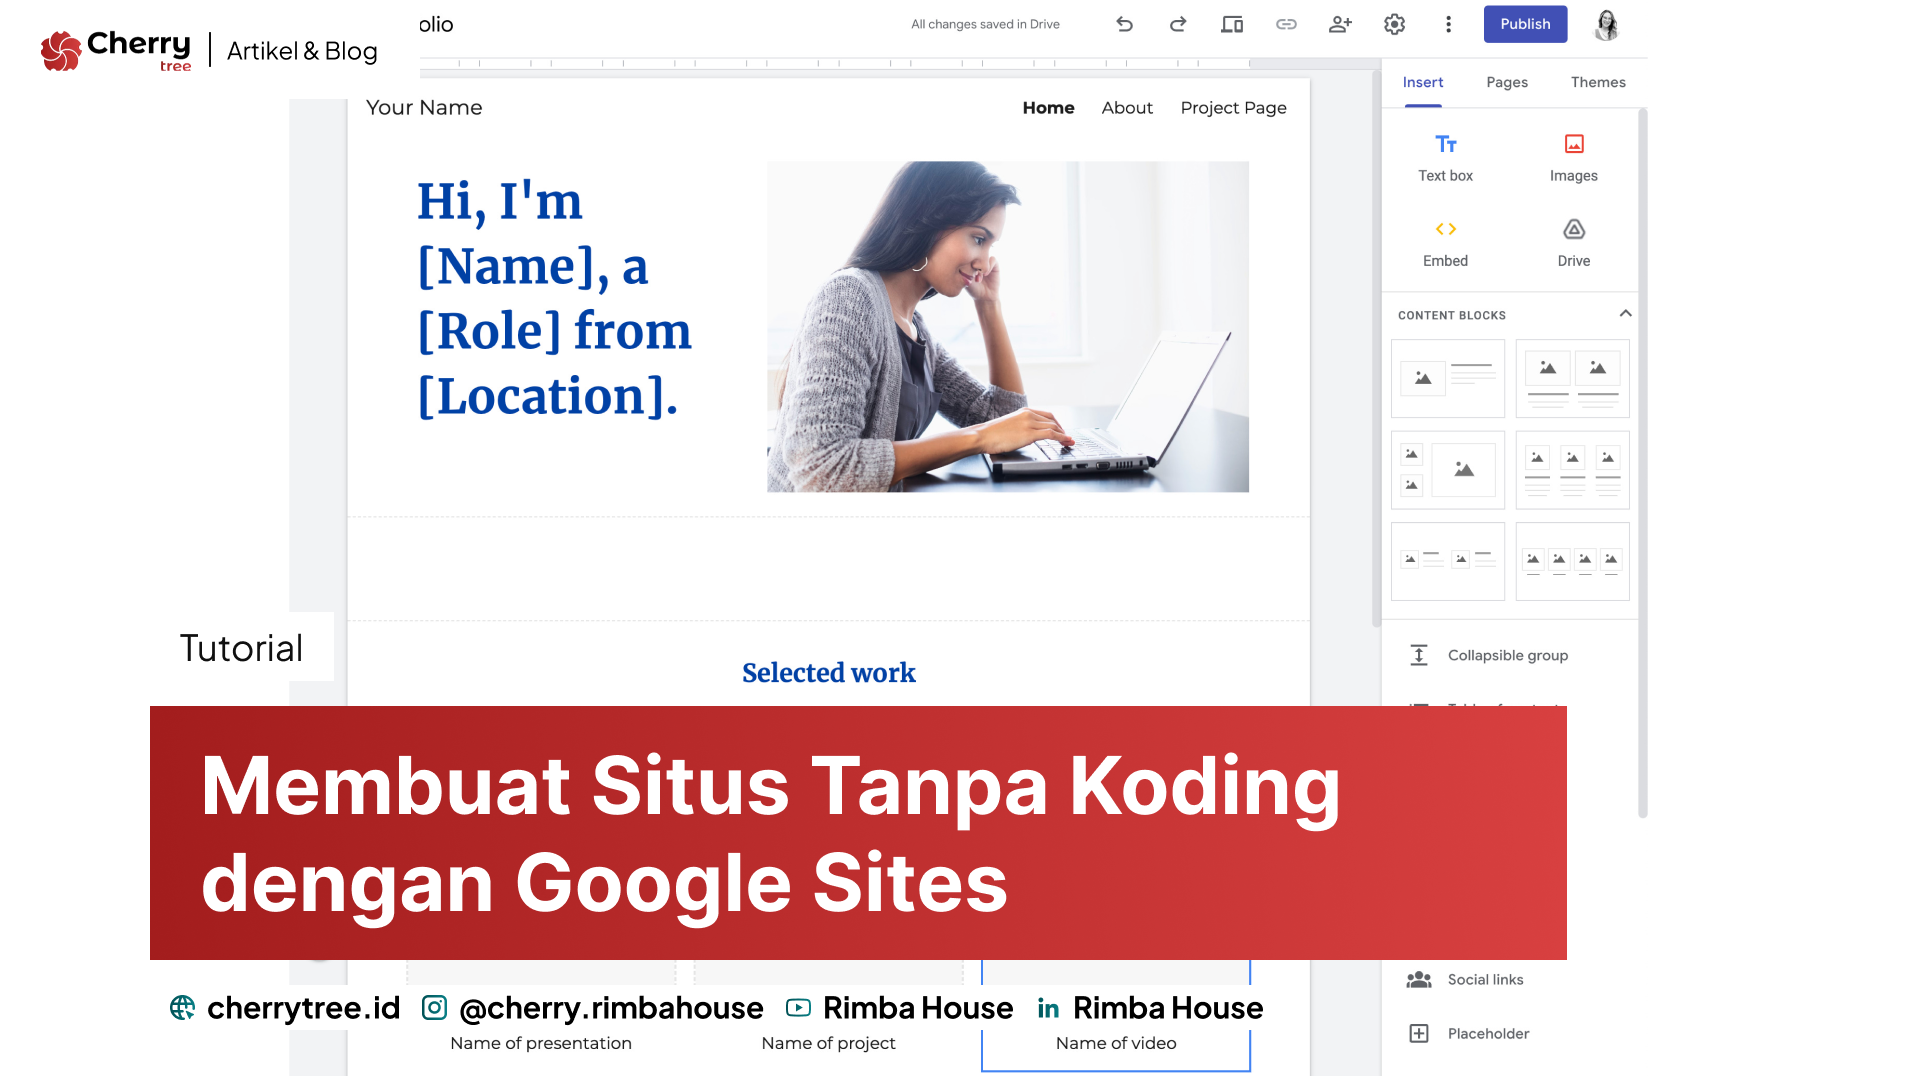Click the Publish button
This screenshot has width=1920, height=1080.
click(x=1525, y=24)
